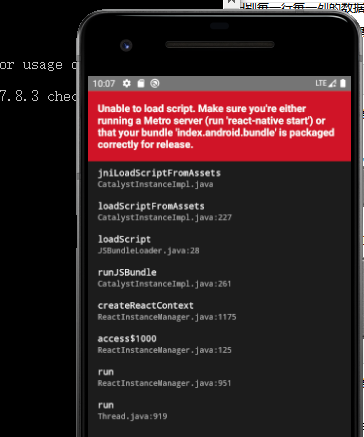
Task: Select the loadScriptFromAssets stack frame
Action: point(219,211)
